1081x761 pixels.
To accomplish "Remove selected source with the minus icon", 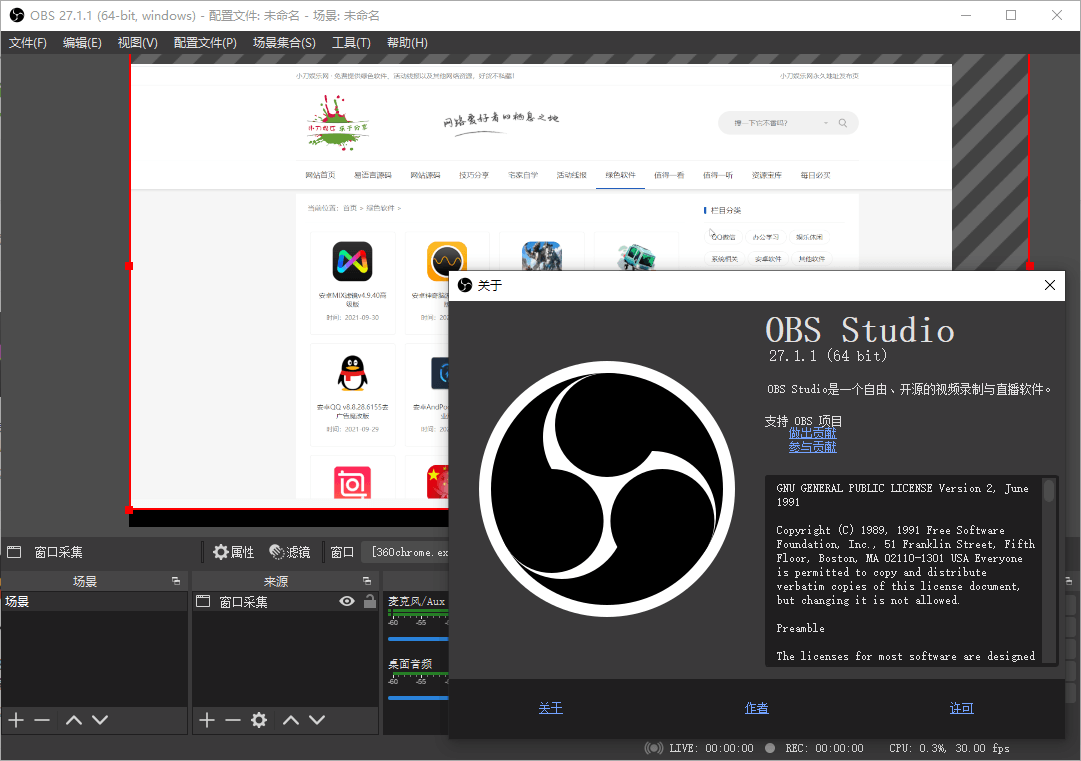I will pyautogui.click(x=232, y=719).
